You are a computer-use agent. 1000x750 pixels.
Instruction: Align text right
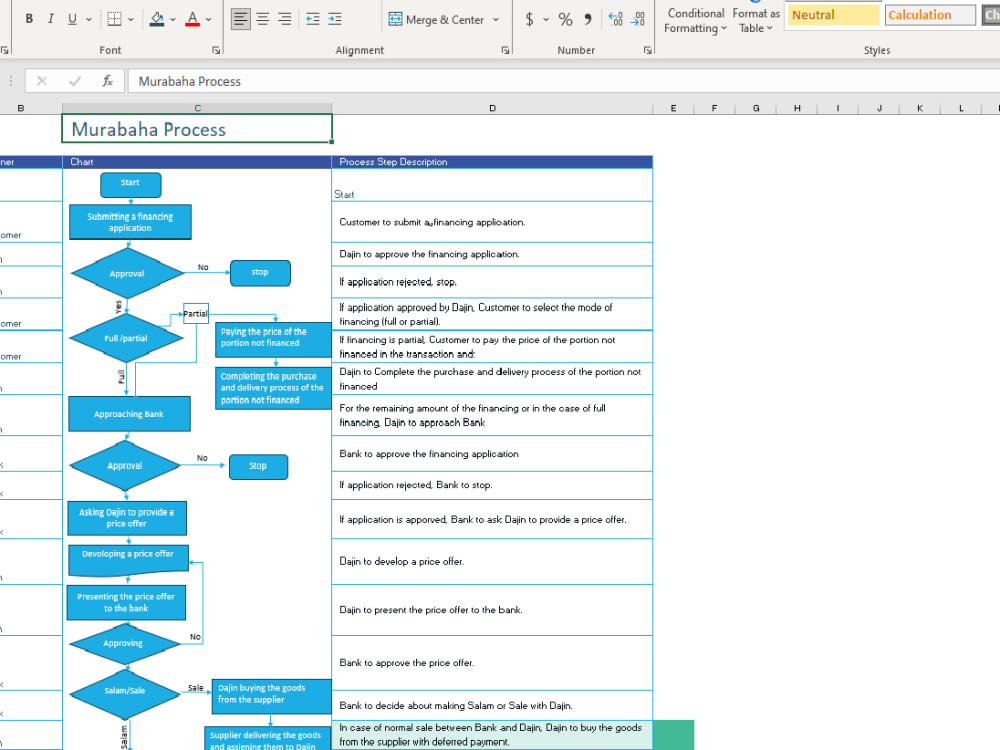[x=284, y=19]
